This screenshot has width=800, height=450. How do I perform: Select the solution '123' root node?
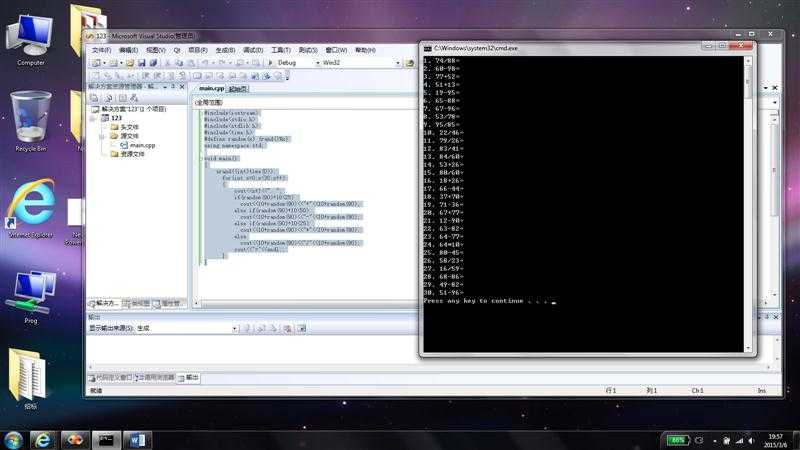[x=129, y=109]
